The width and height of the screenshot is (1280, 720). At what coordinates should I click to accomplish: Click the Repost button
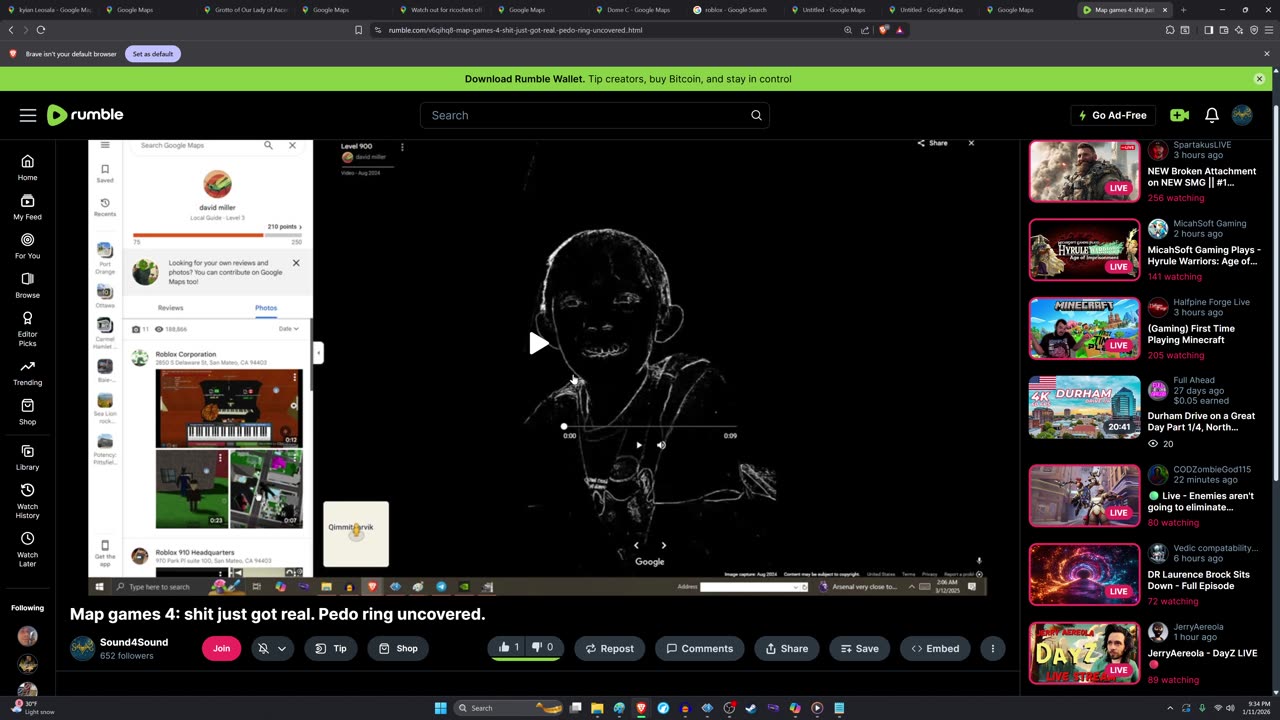coord(609,648)
